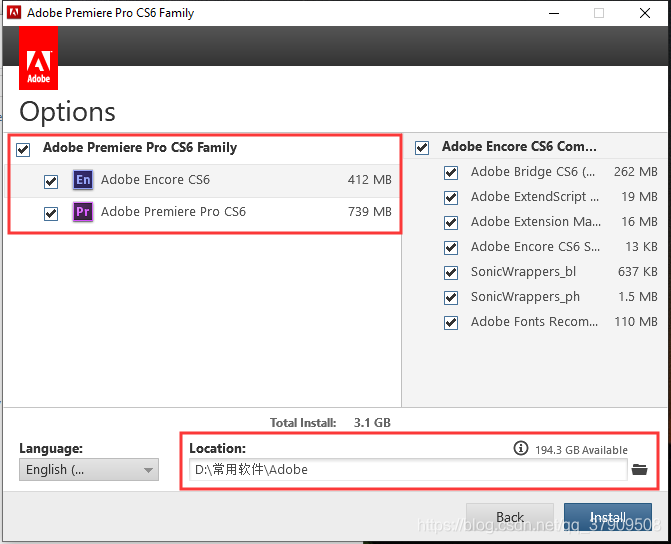The width and height of the screenshot is (671, 544).
Task: Select the Adobe Premiere Pro CS6 row text
Action: (x=173, y=211)
